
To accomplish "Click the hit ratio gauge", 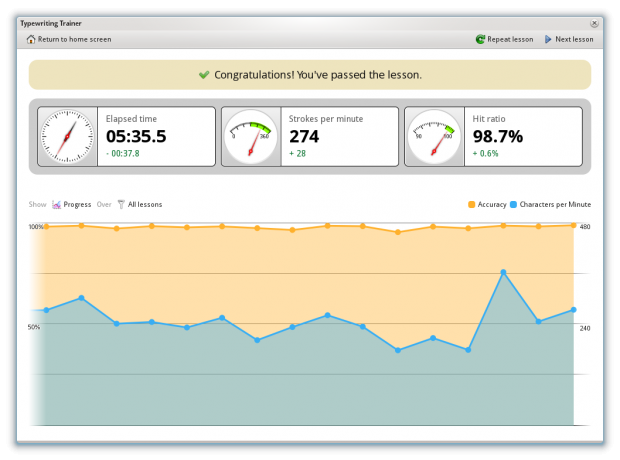I will tap(434, 136).
